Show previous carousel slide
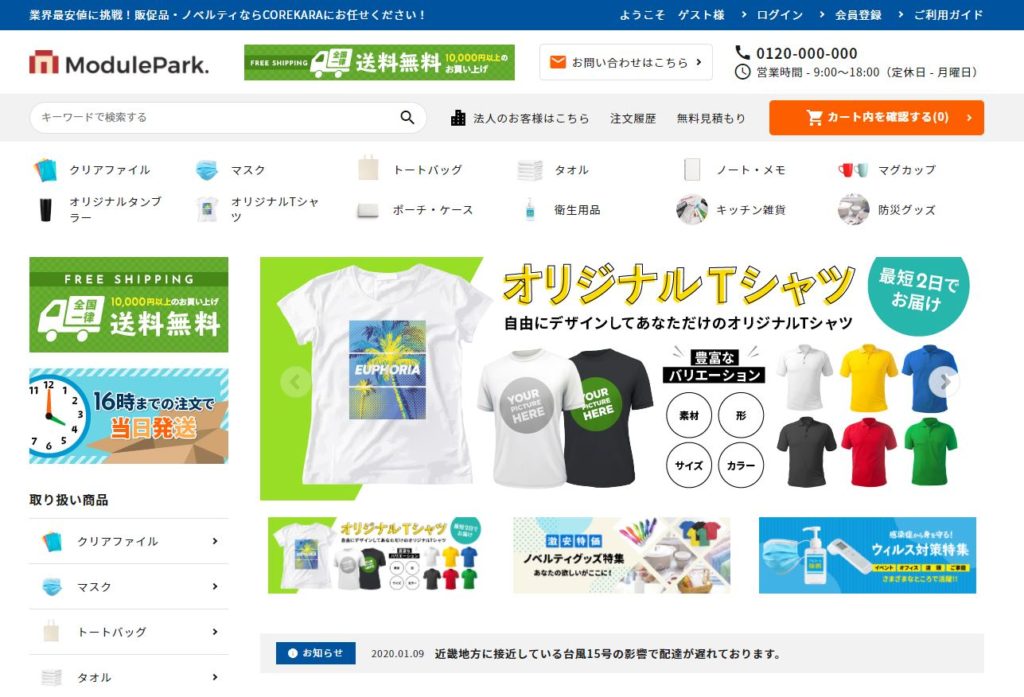The height and width of the screenshot is (697, 1024). coord(295,382)
